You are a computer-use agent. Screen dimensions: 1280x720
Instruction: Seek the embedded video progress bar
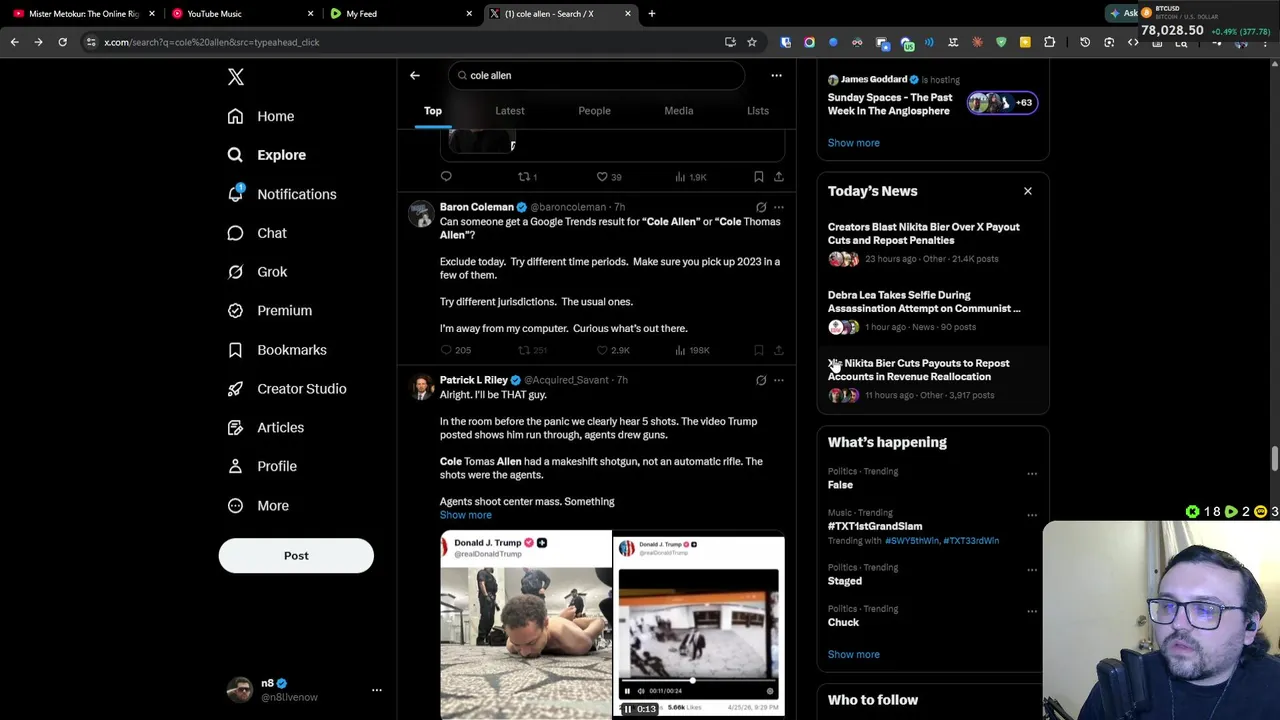(698, 681)
